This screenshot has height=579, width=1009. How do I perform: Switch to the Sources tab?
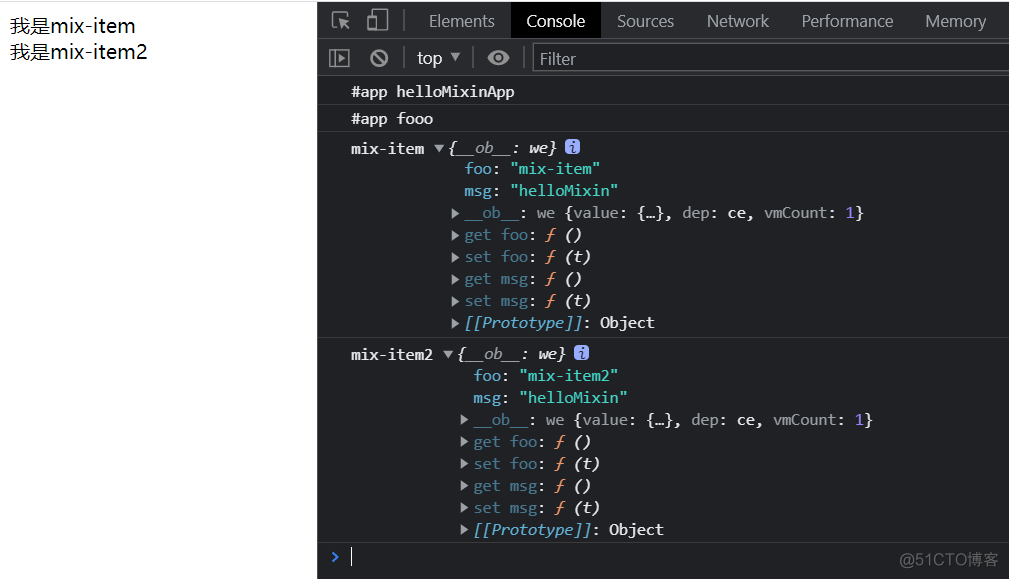tap(645, 21)
